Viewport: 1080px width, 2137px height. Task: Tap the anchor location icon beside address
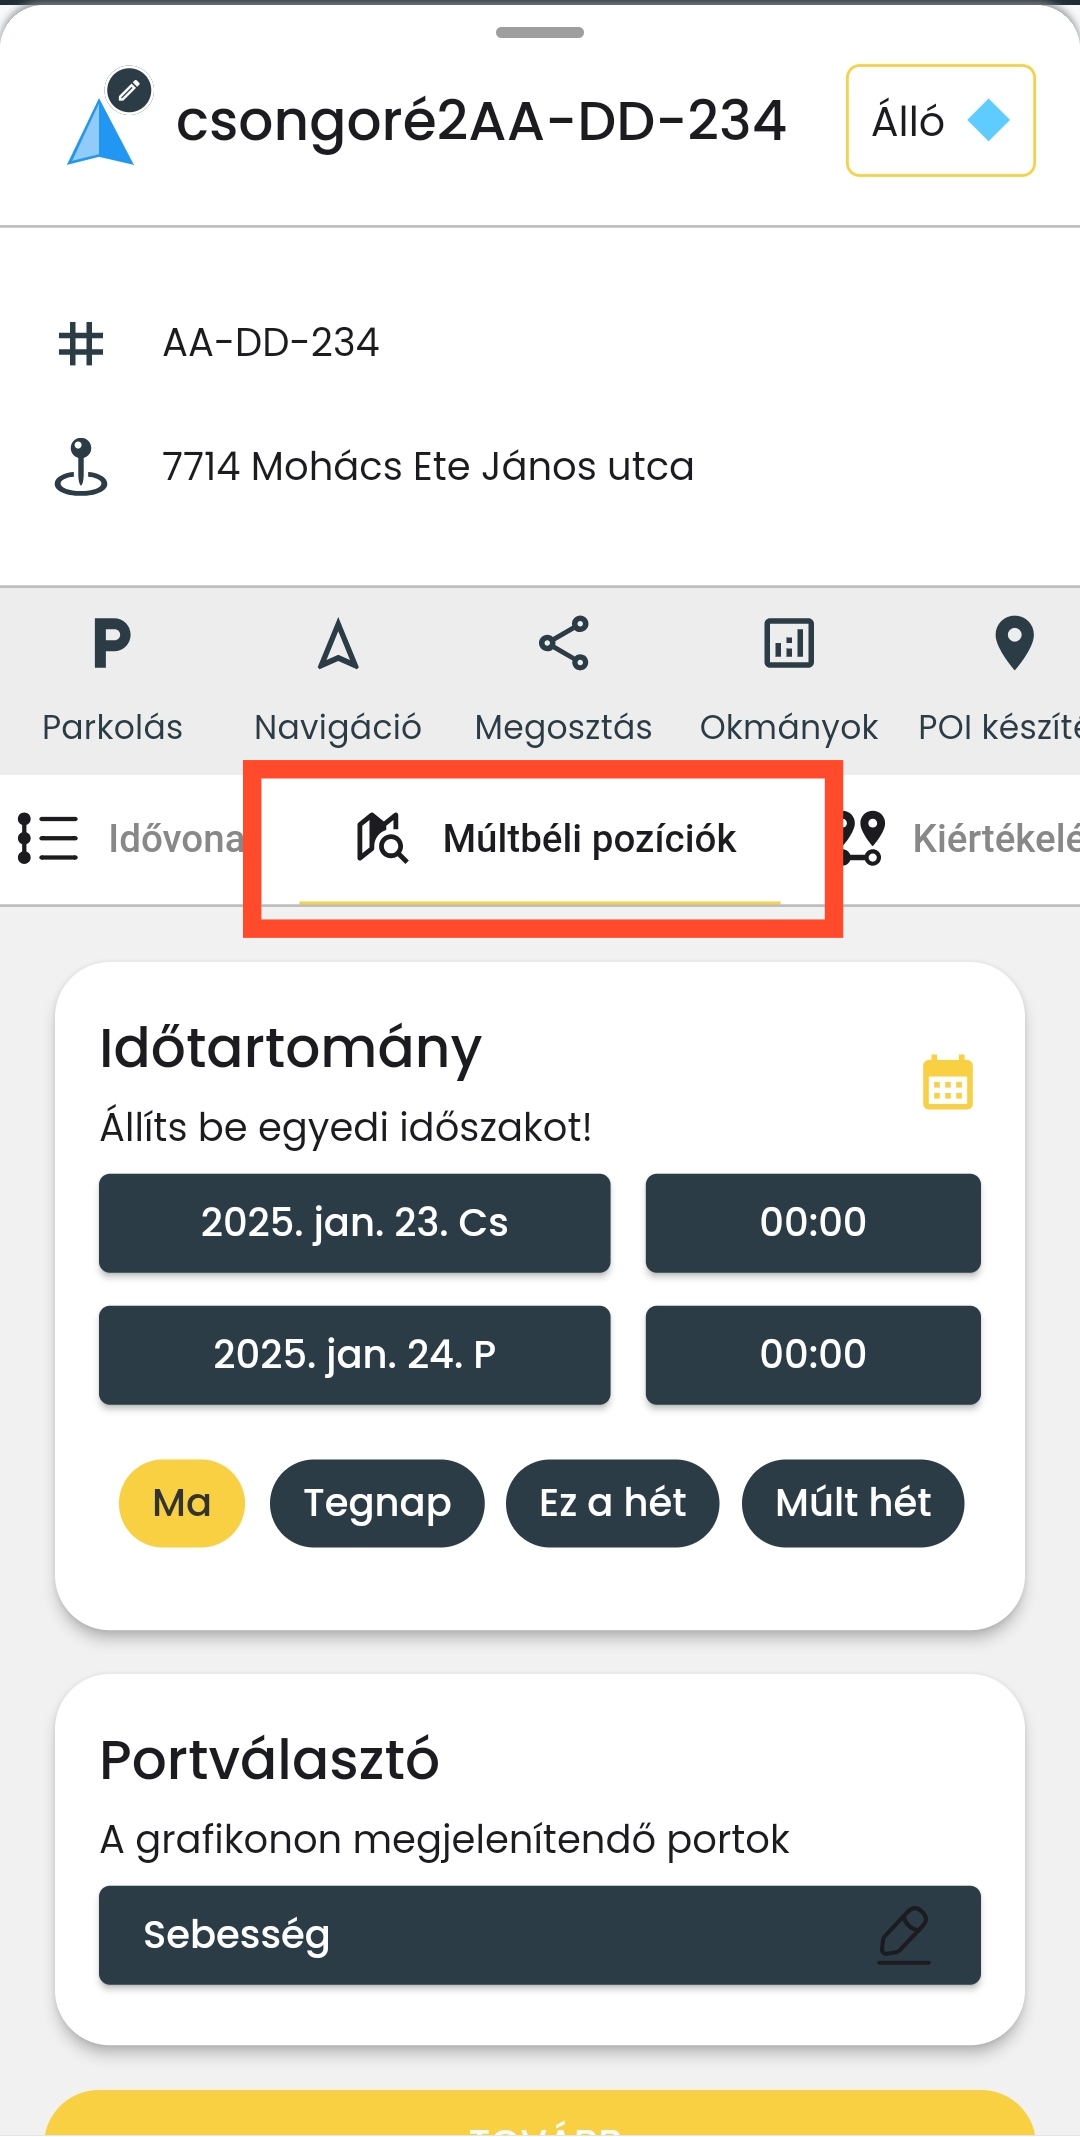click(x=81, y=467)
